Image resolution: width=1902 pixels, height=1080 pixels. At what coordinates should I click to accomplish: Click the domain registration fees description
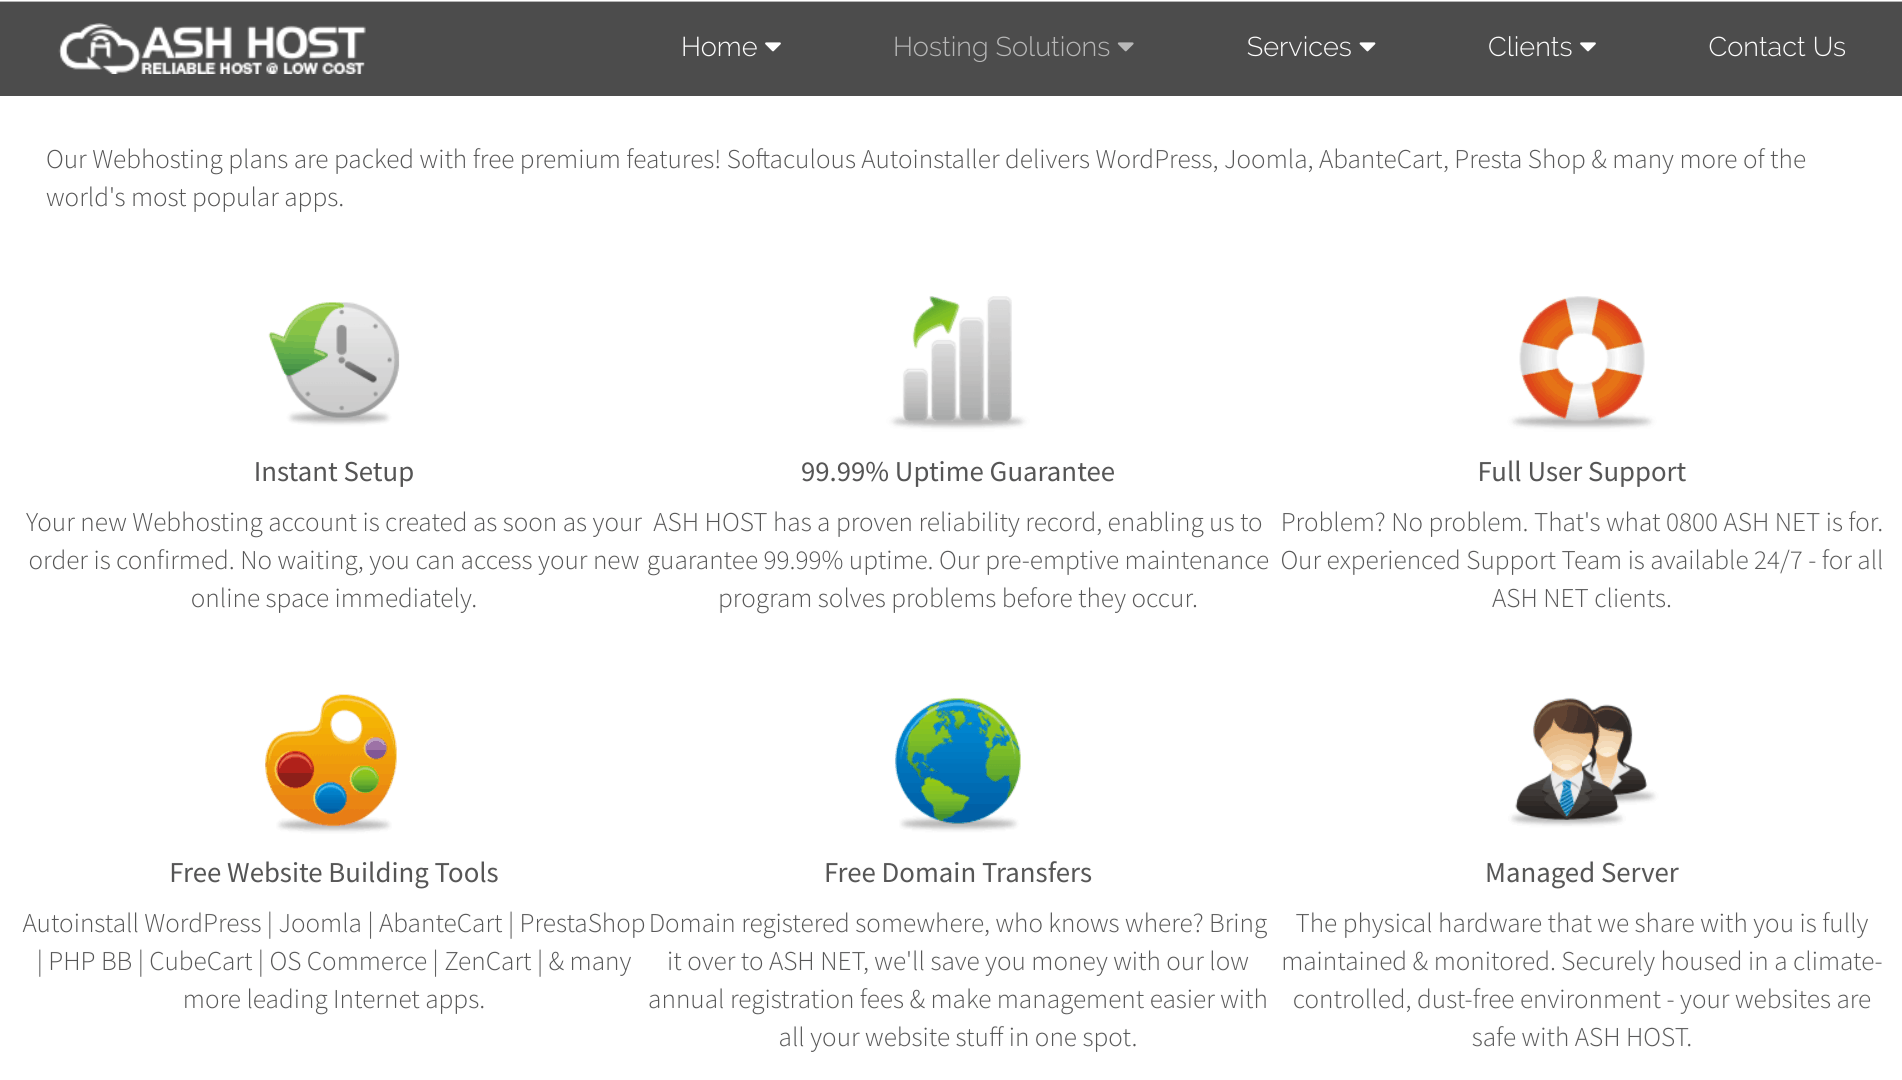(957, 980)
